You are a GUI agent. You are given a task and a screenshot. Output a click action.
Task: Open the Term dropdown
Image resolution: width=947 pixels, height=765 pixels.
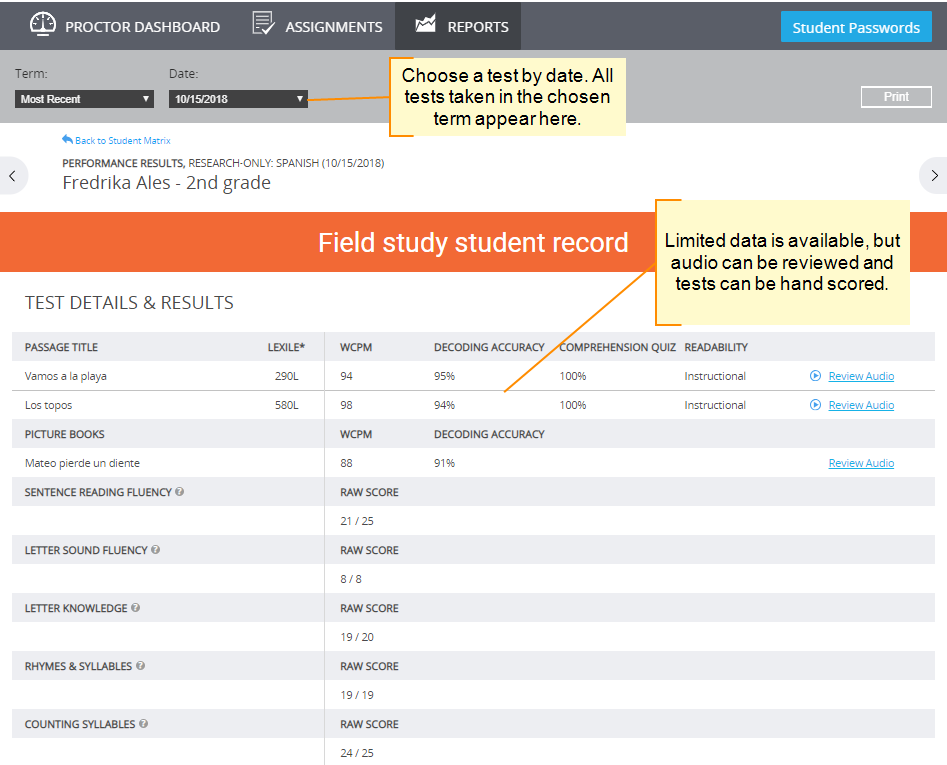click(x=84, y=99)
